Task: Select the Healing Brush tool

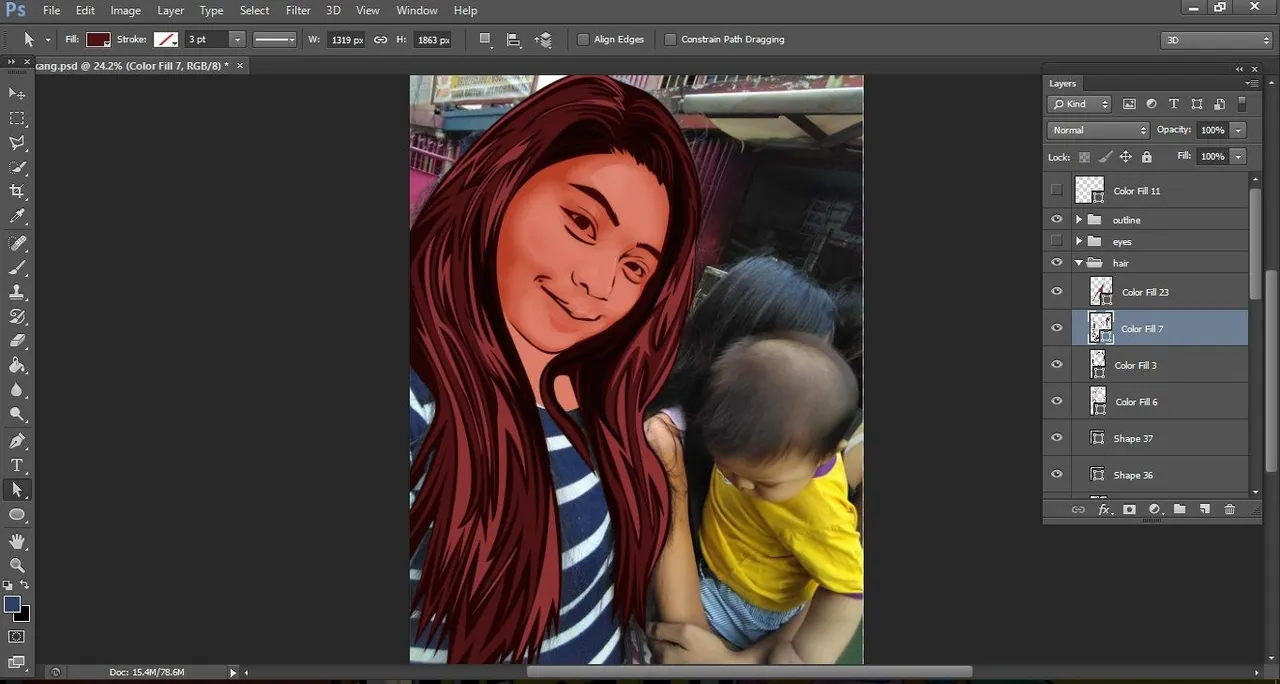Action: point(17,243)
